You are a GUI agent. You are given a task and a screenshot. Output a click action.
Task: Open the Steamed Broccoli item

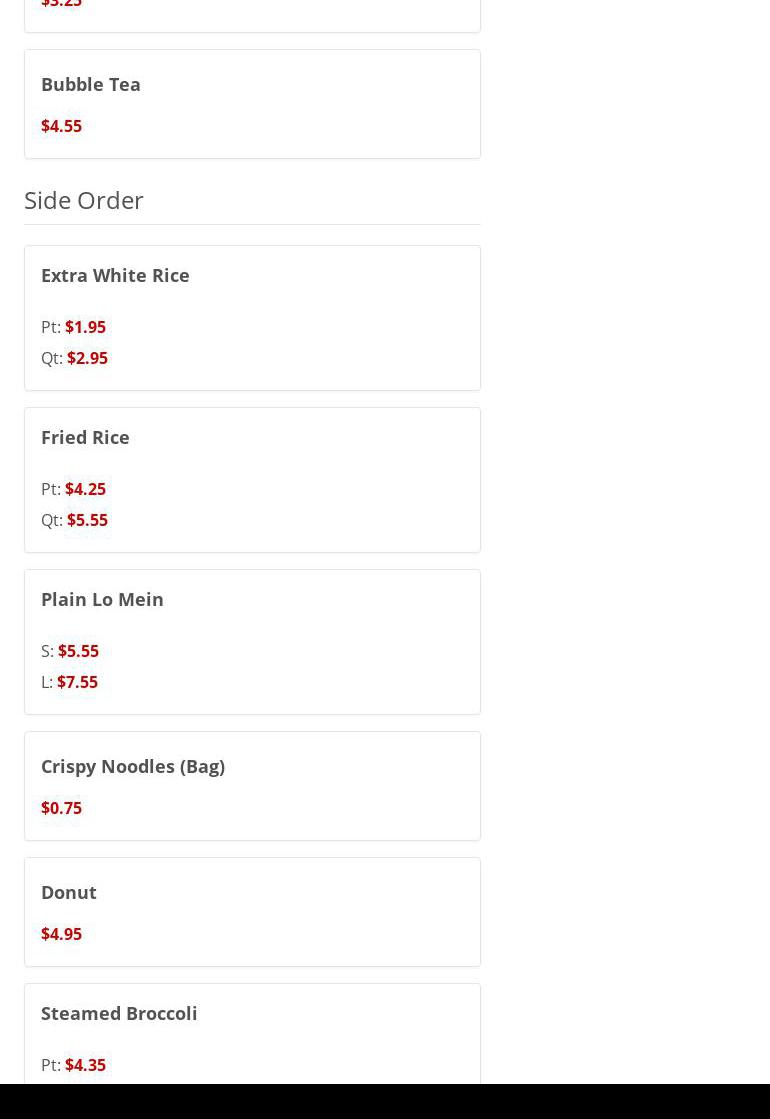(x=119, y=1013)
